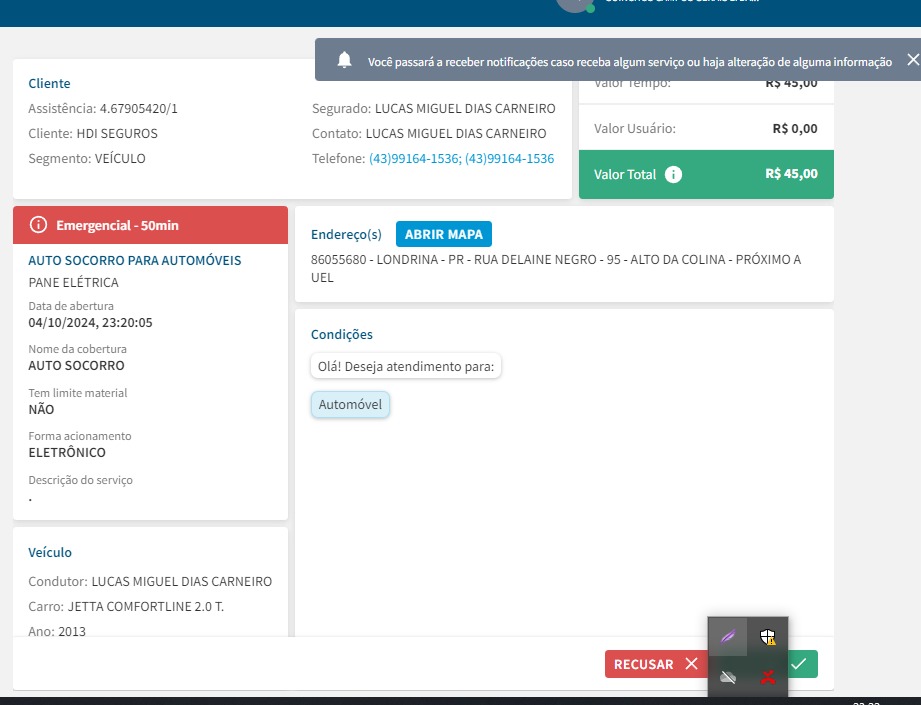This screenshot has width=921, height=705.
Task: Refuse the service with RECUSAR
Action: coord(656,664)
